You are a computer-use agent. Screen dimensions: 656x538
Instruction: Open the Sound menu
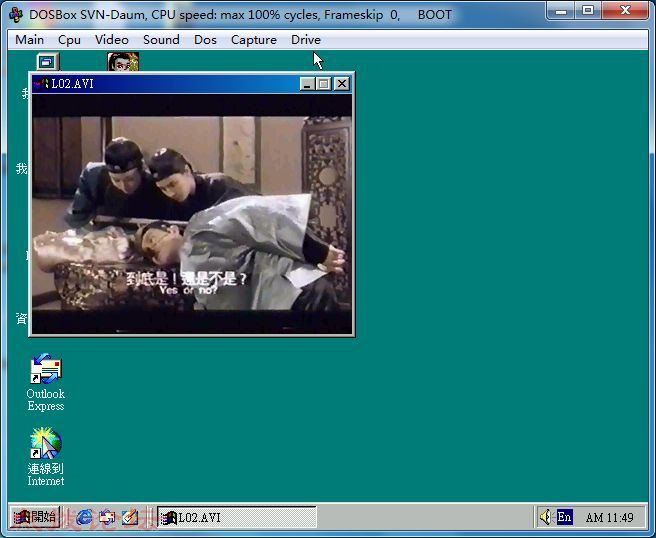[161, 40]
